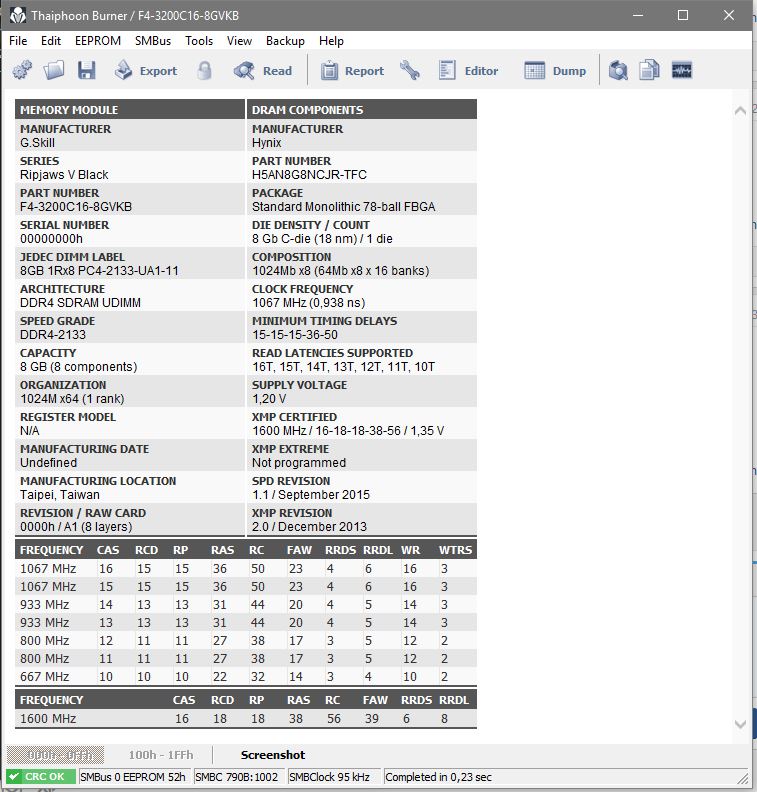Viewport: 757px width, 792px height.
Task: Click the settings gears toolbar icon
Action: 22,70
